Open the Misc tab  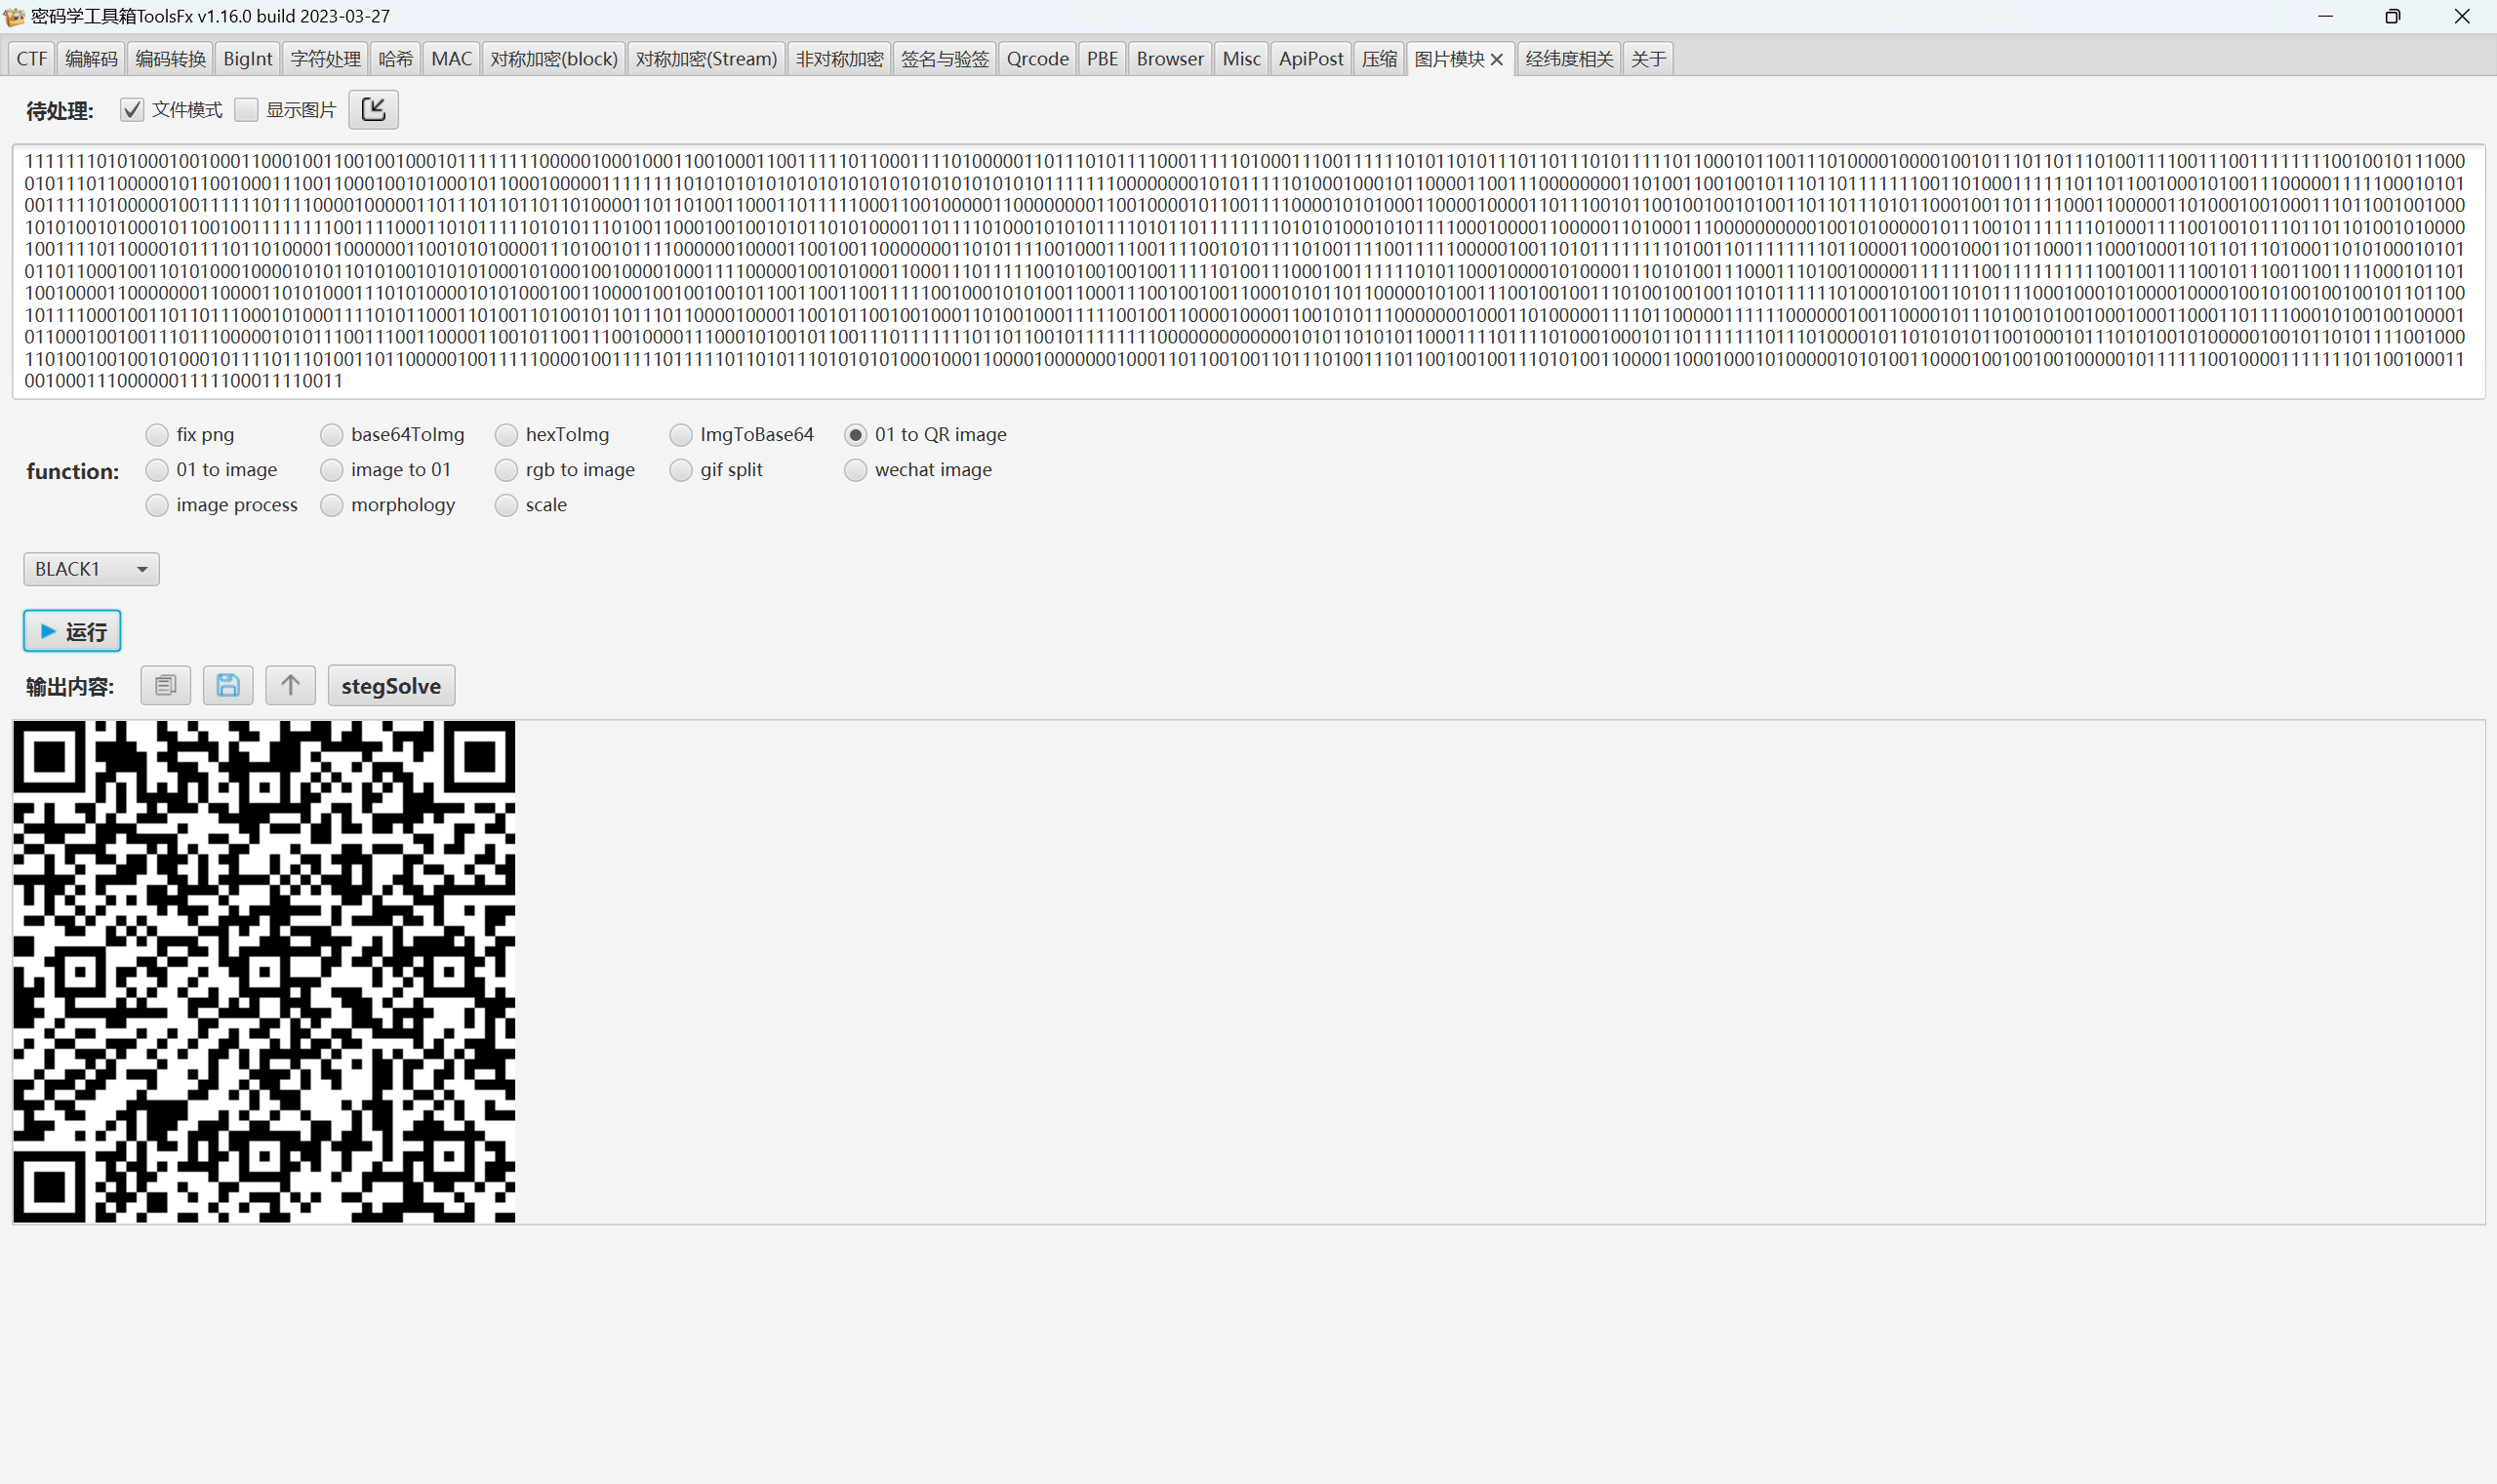(1241, 59)
